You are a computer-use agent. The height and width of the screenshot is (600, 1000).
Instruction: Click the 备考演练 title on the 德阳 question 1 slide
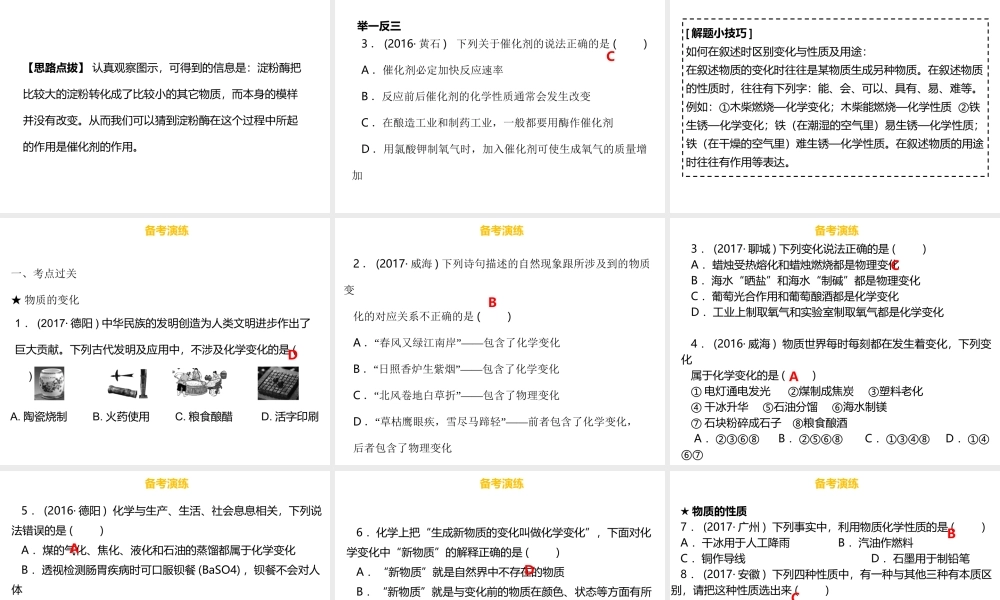(x=166, y=231)
